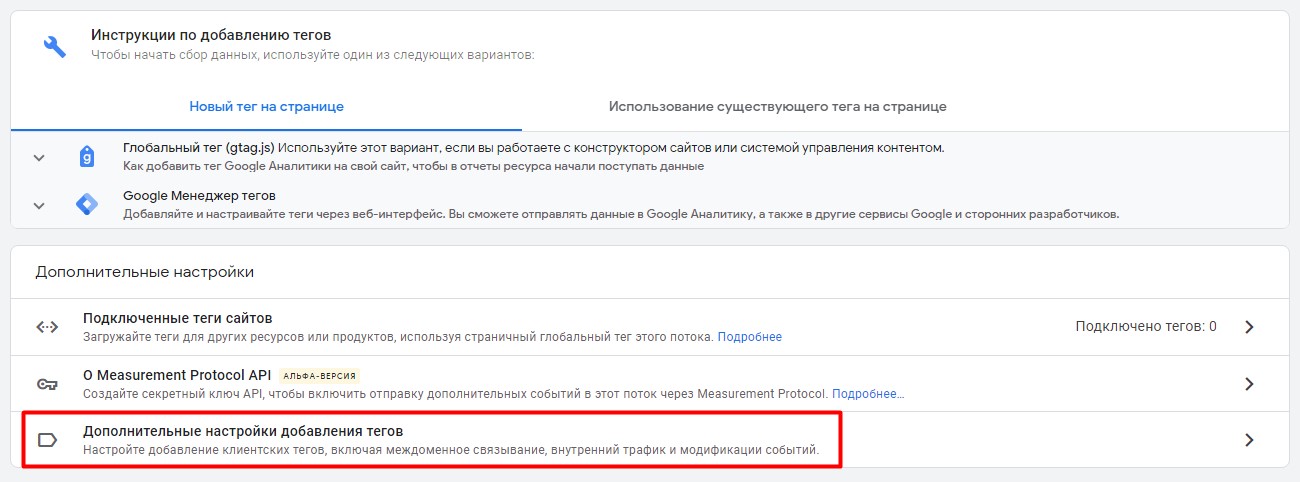Open Дополнительные настройки добавления тегов row
Viewport: 1300px width, 482px height.
pyautogui.click(x=650, y=440)
